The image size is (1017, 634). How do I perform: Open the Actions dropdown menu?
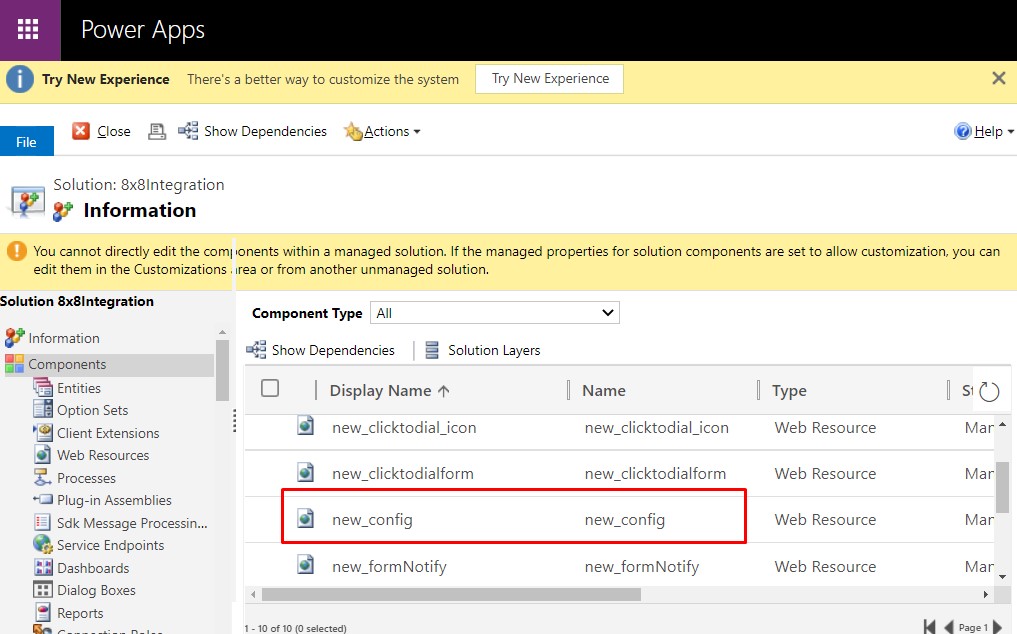coord(392,132)
